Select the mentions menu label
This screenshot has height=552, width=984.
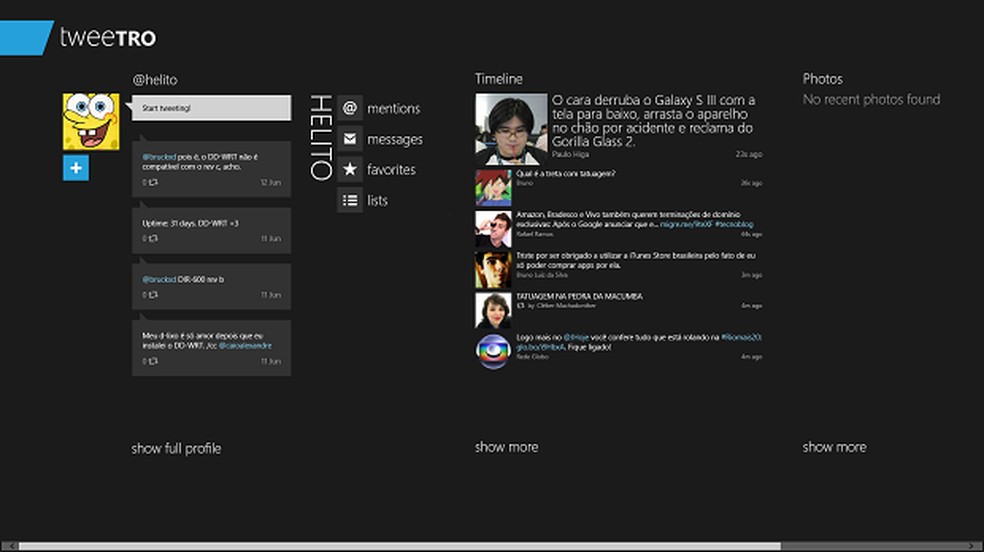pyautogui.click(x=393, y=109)
